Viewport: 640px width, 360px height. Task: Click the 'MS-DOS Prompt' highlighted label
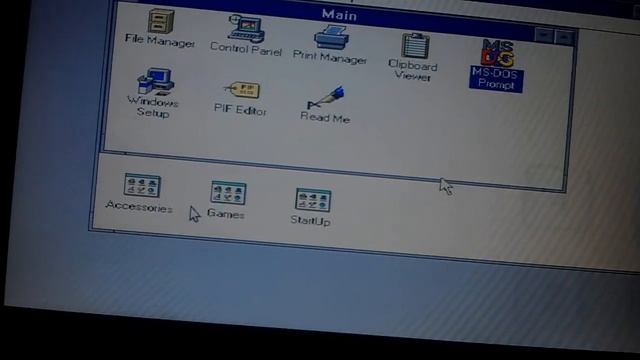pos(496,79)
